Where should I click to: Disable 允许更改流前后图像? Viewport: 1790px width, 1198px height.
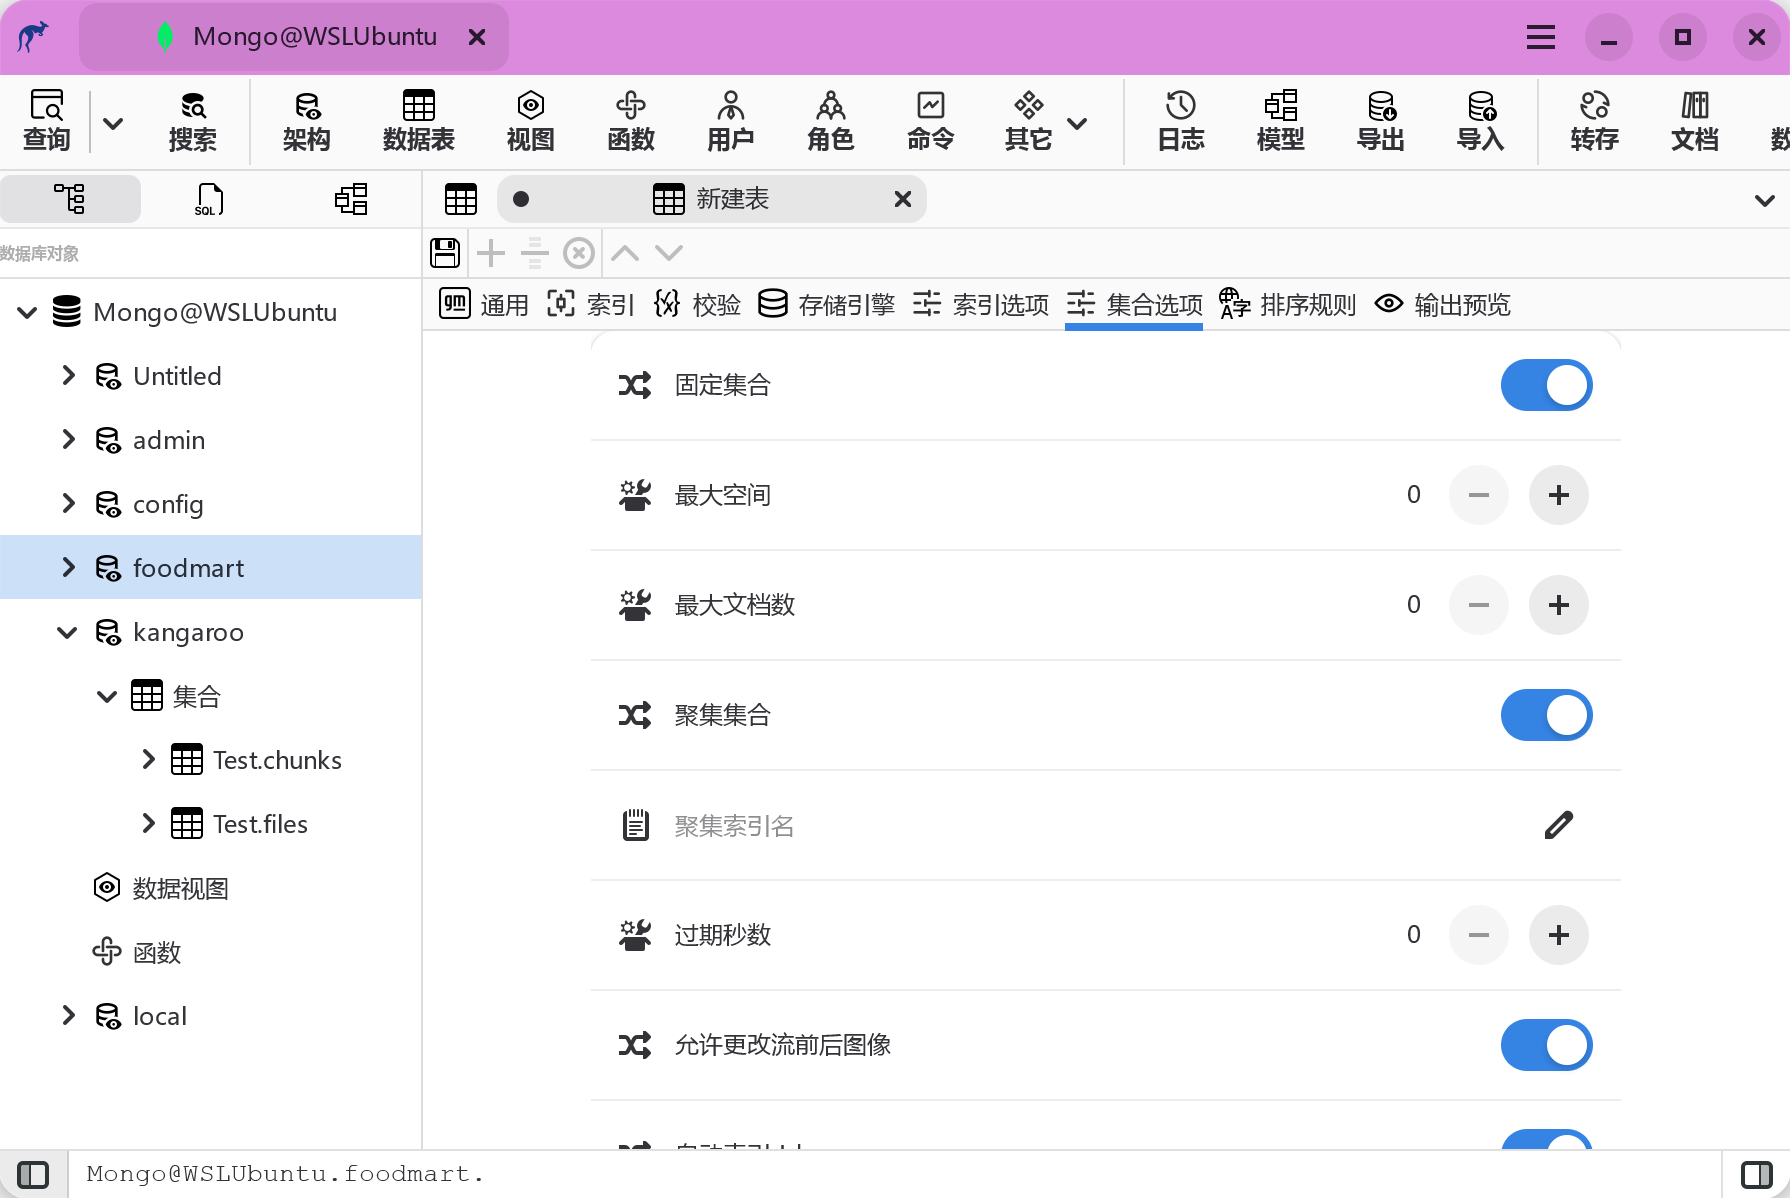(1546, 1044)
